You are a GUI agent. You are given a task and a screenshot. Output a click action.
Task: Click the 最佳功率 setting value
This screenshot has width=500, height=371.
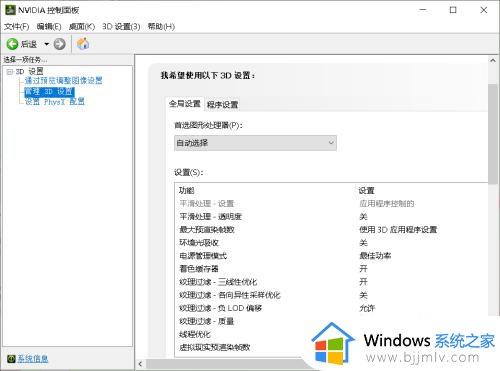pyautogui.click(x=375, y=256)
